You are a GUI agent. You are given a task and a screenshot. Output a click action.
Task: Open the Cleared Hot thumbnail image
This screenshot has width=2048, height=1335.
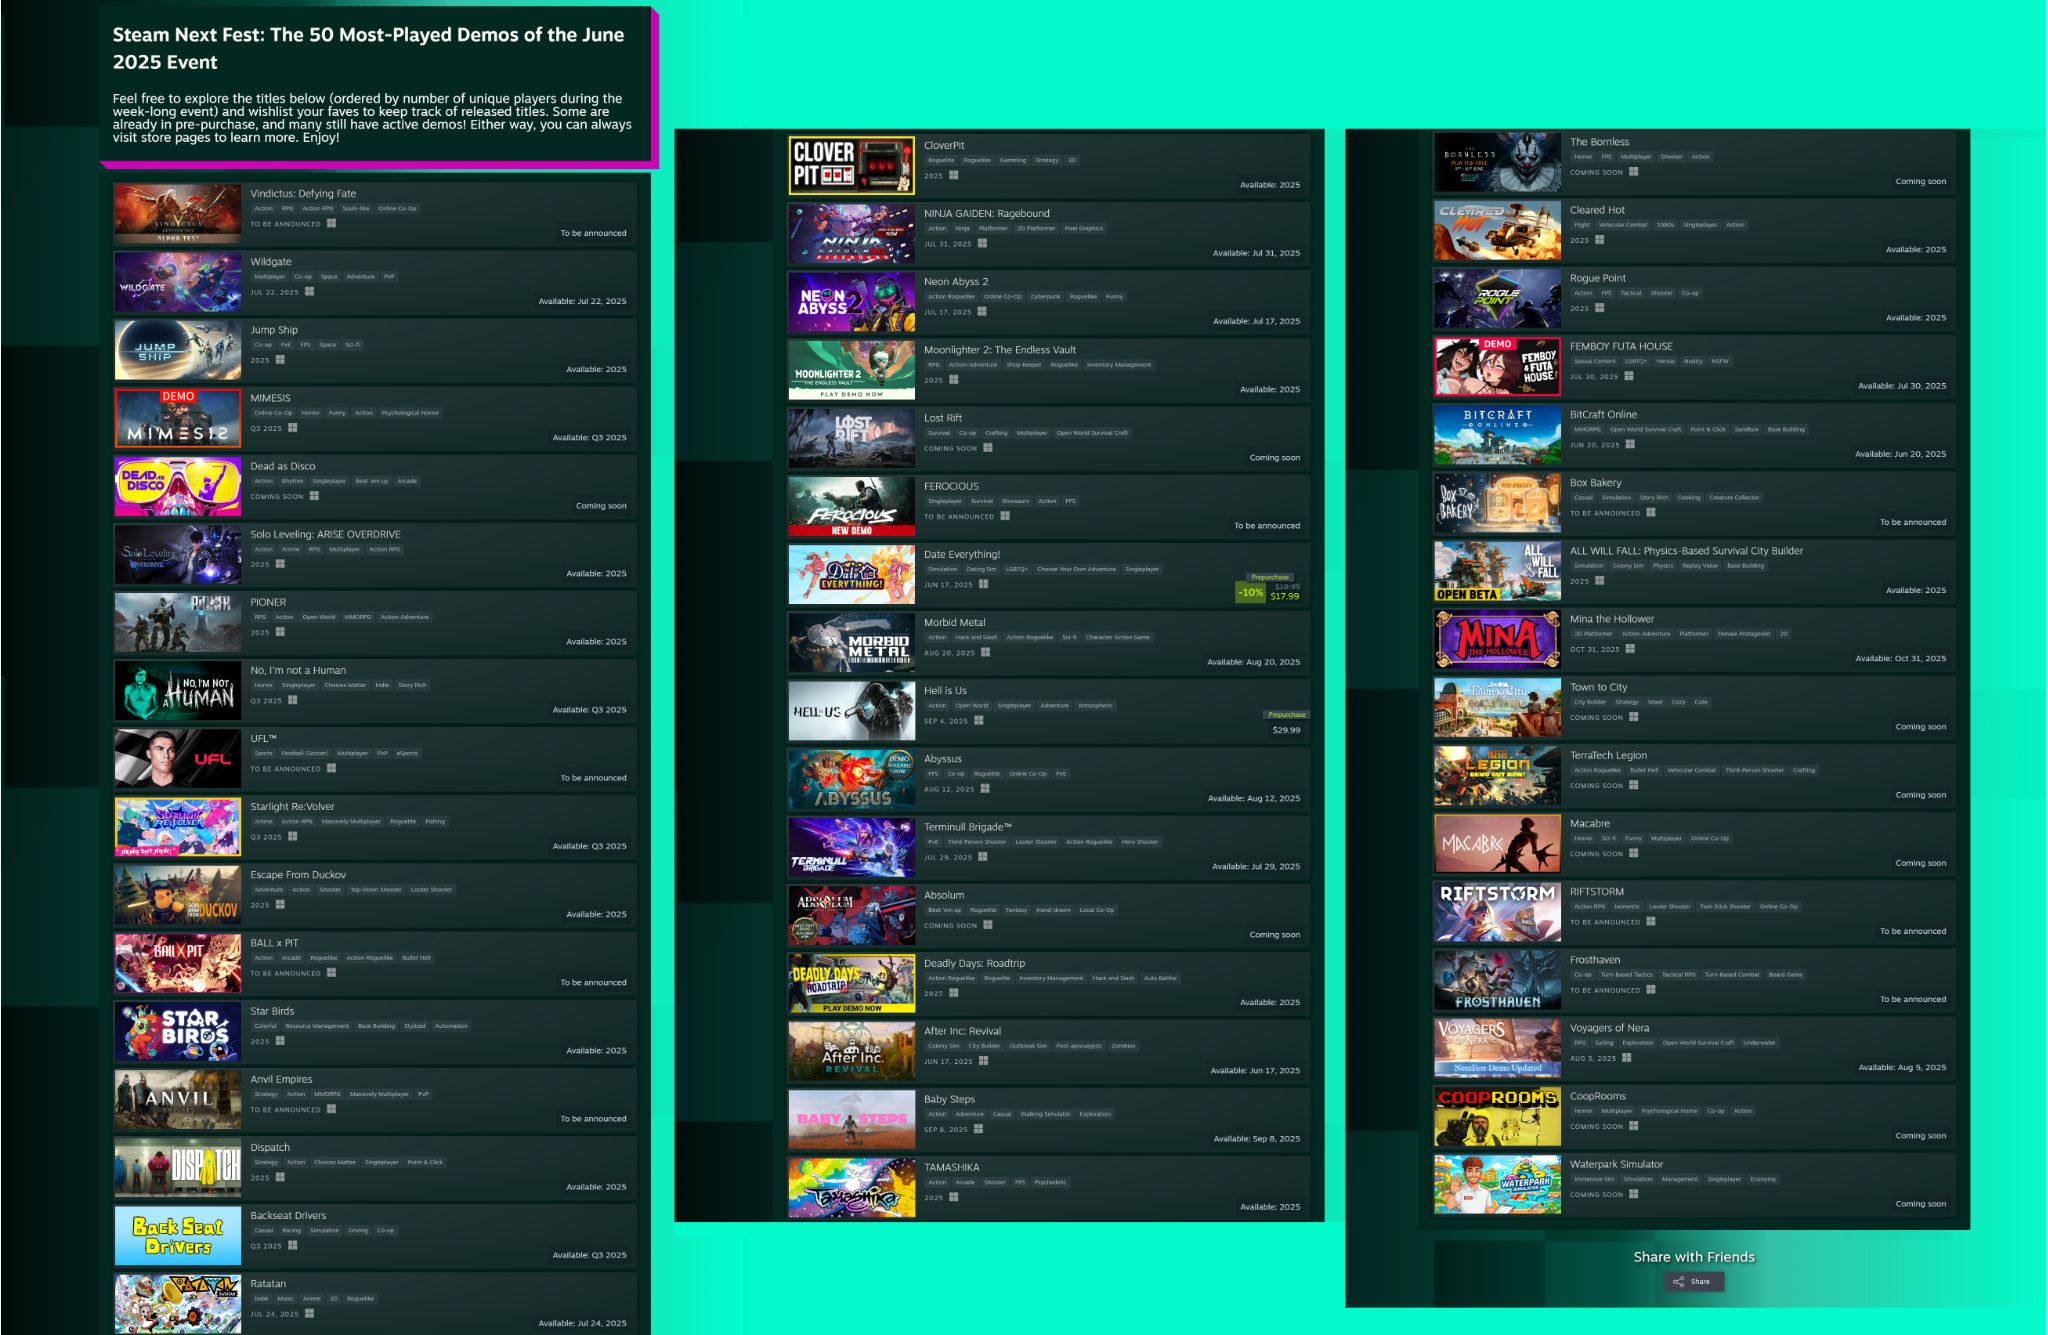(1497, 230)
